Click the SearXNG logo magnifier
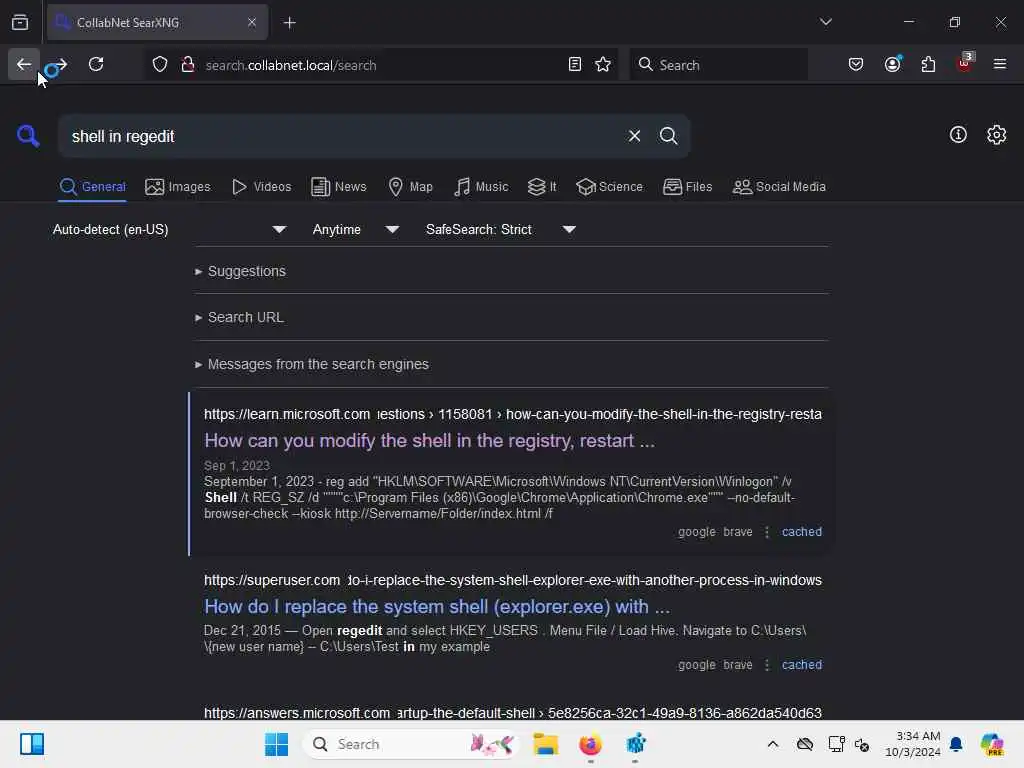 (28, 136)
